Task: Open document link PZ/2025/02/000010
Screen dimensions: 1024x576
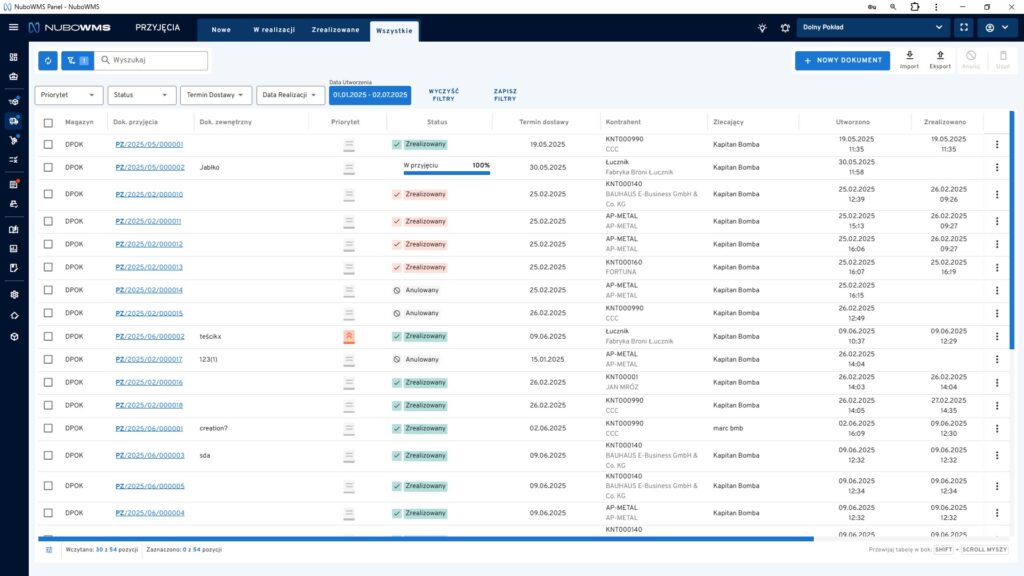Action: (149, 195)
